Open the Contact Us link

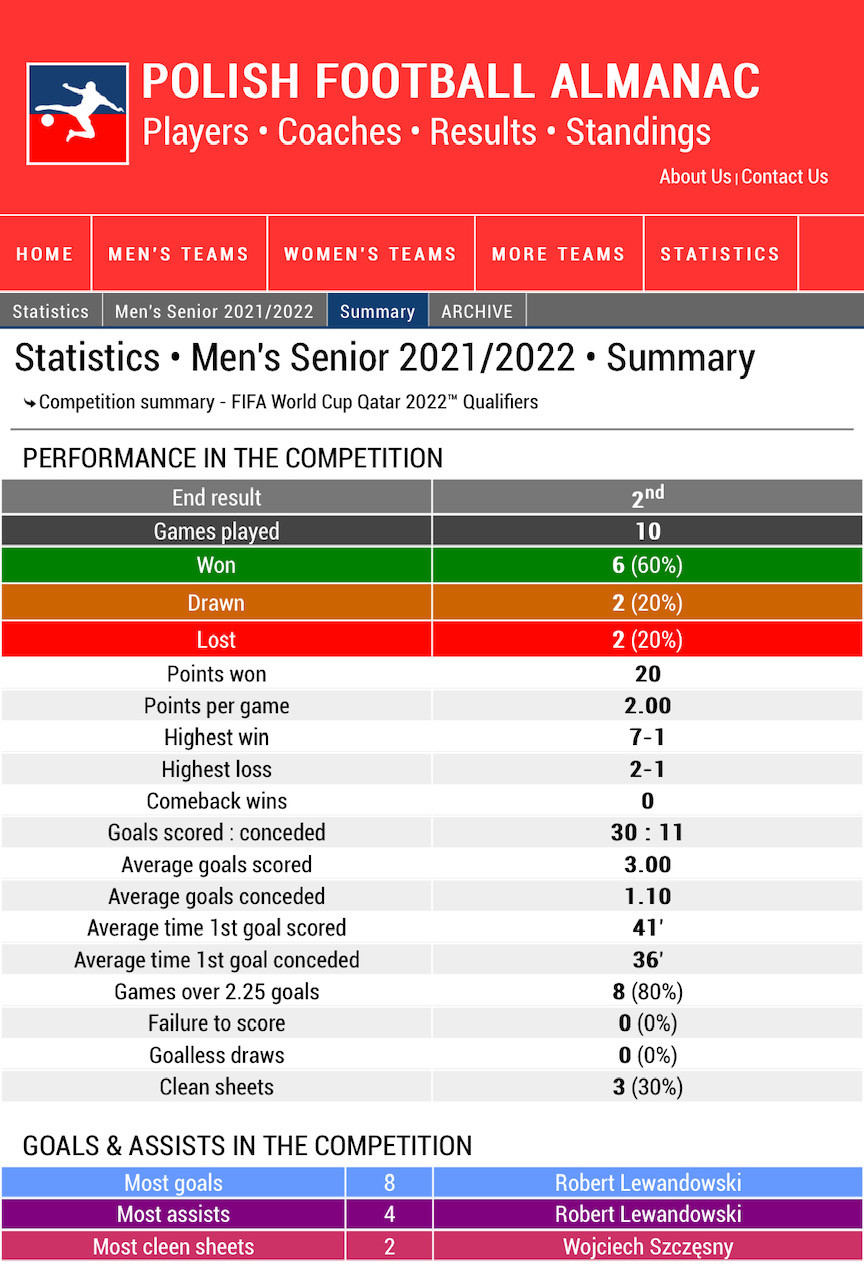click(785, 177)
